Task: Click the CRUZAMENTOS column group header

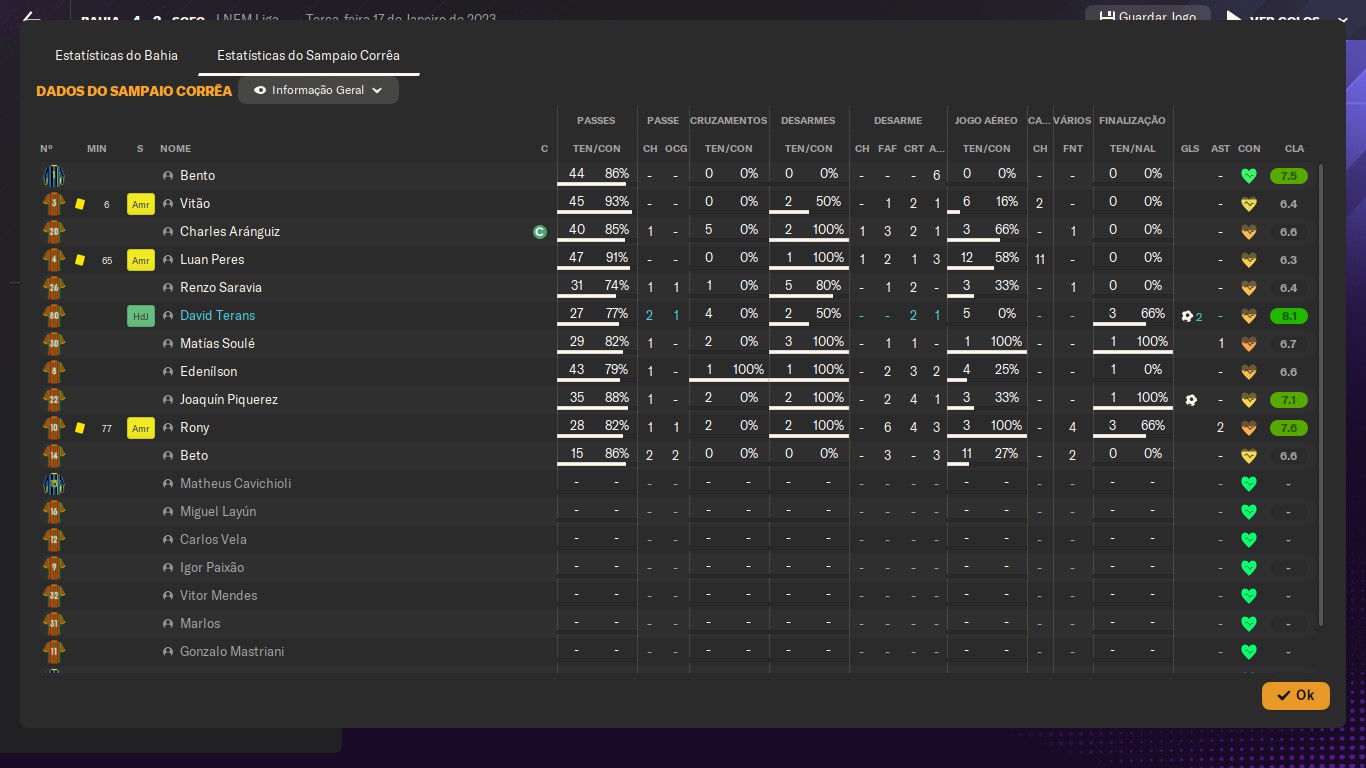Action: (x=728, y=120)
